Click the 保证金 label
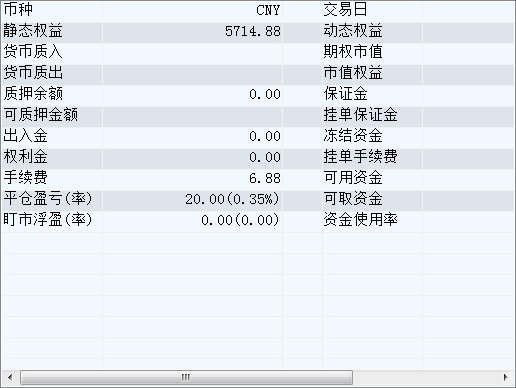516x388 pixels. pyautogui.click(x=345, y=94)
